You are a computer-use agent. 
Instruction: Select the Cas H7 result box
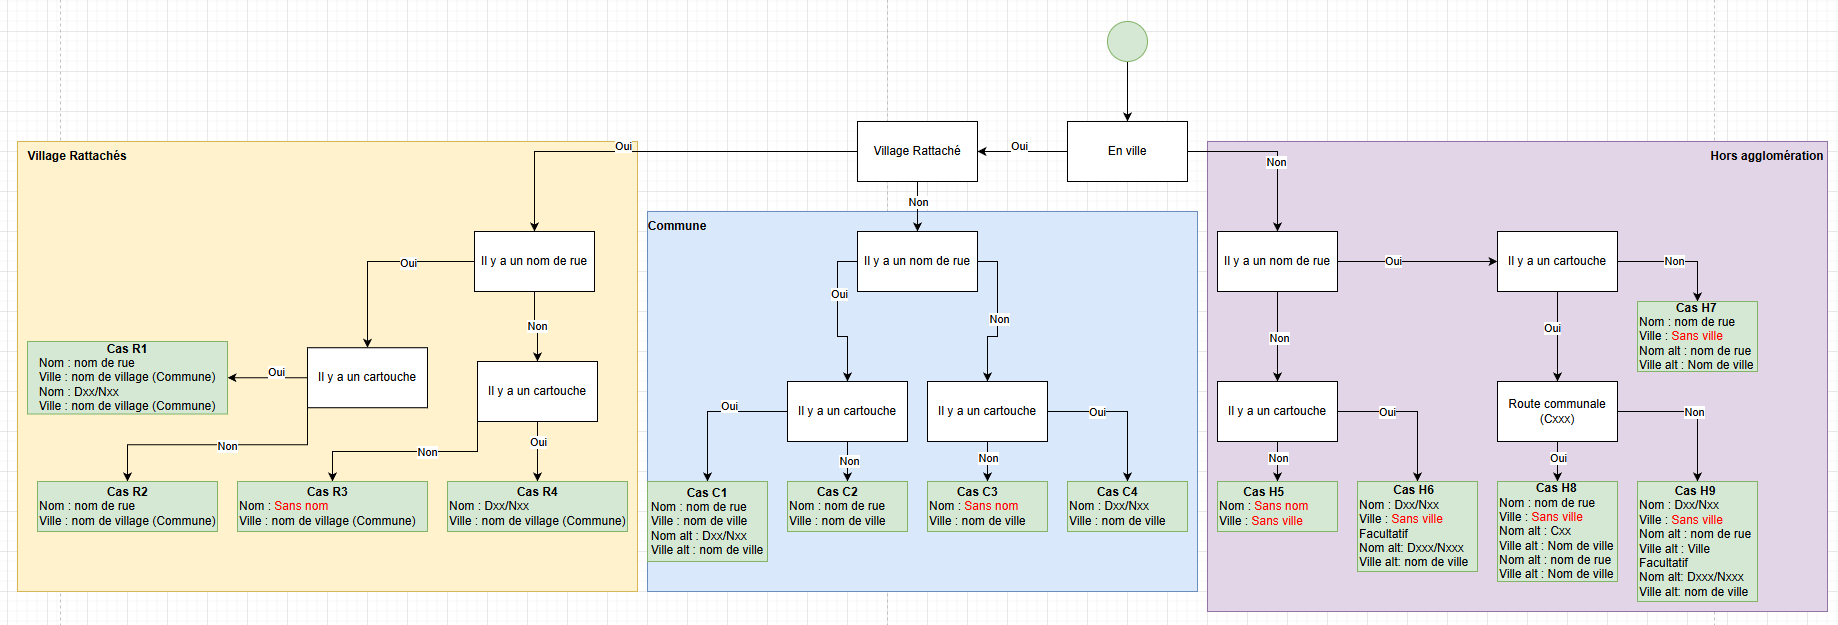click(1697, 337)
